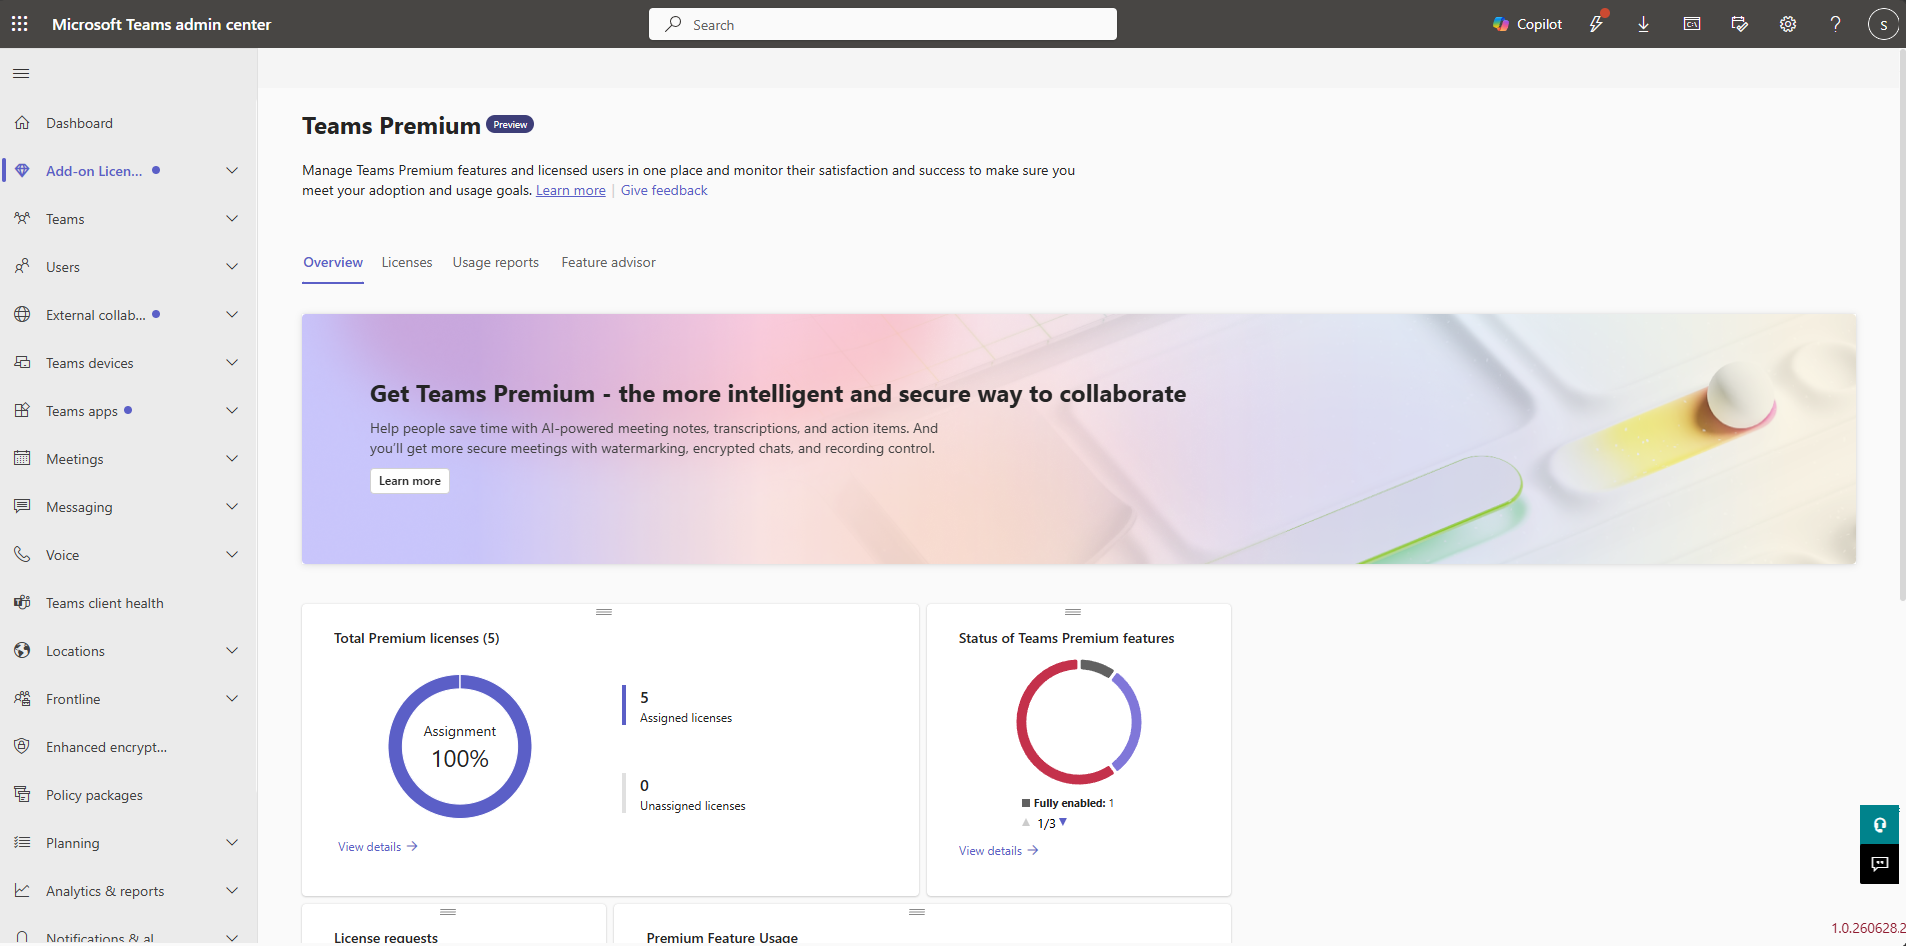
Task: Open the Cloud Shell icon in header
Action: tap(1692, 24)
